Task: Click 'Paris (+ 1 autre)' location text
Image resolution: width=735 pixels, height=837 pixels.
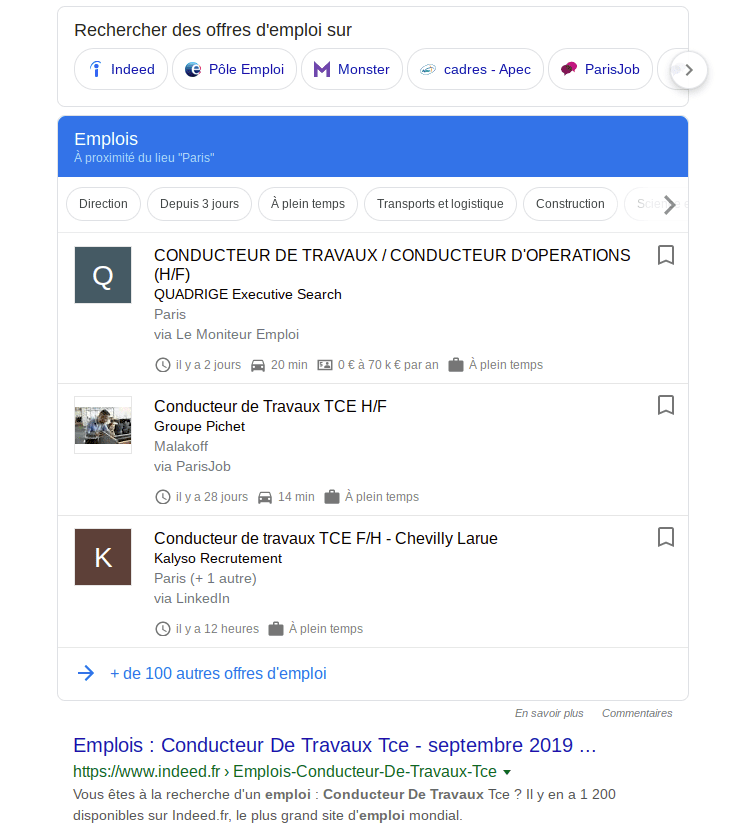Action: pos(205,579)
